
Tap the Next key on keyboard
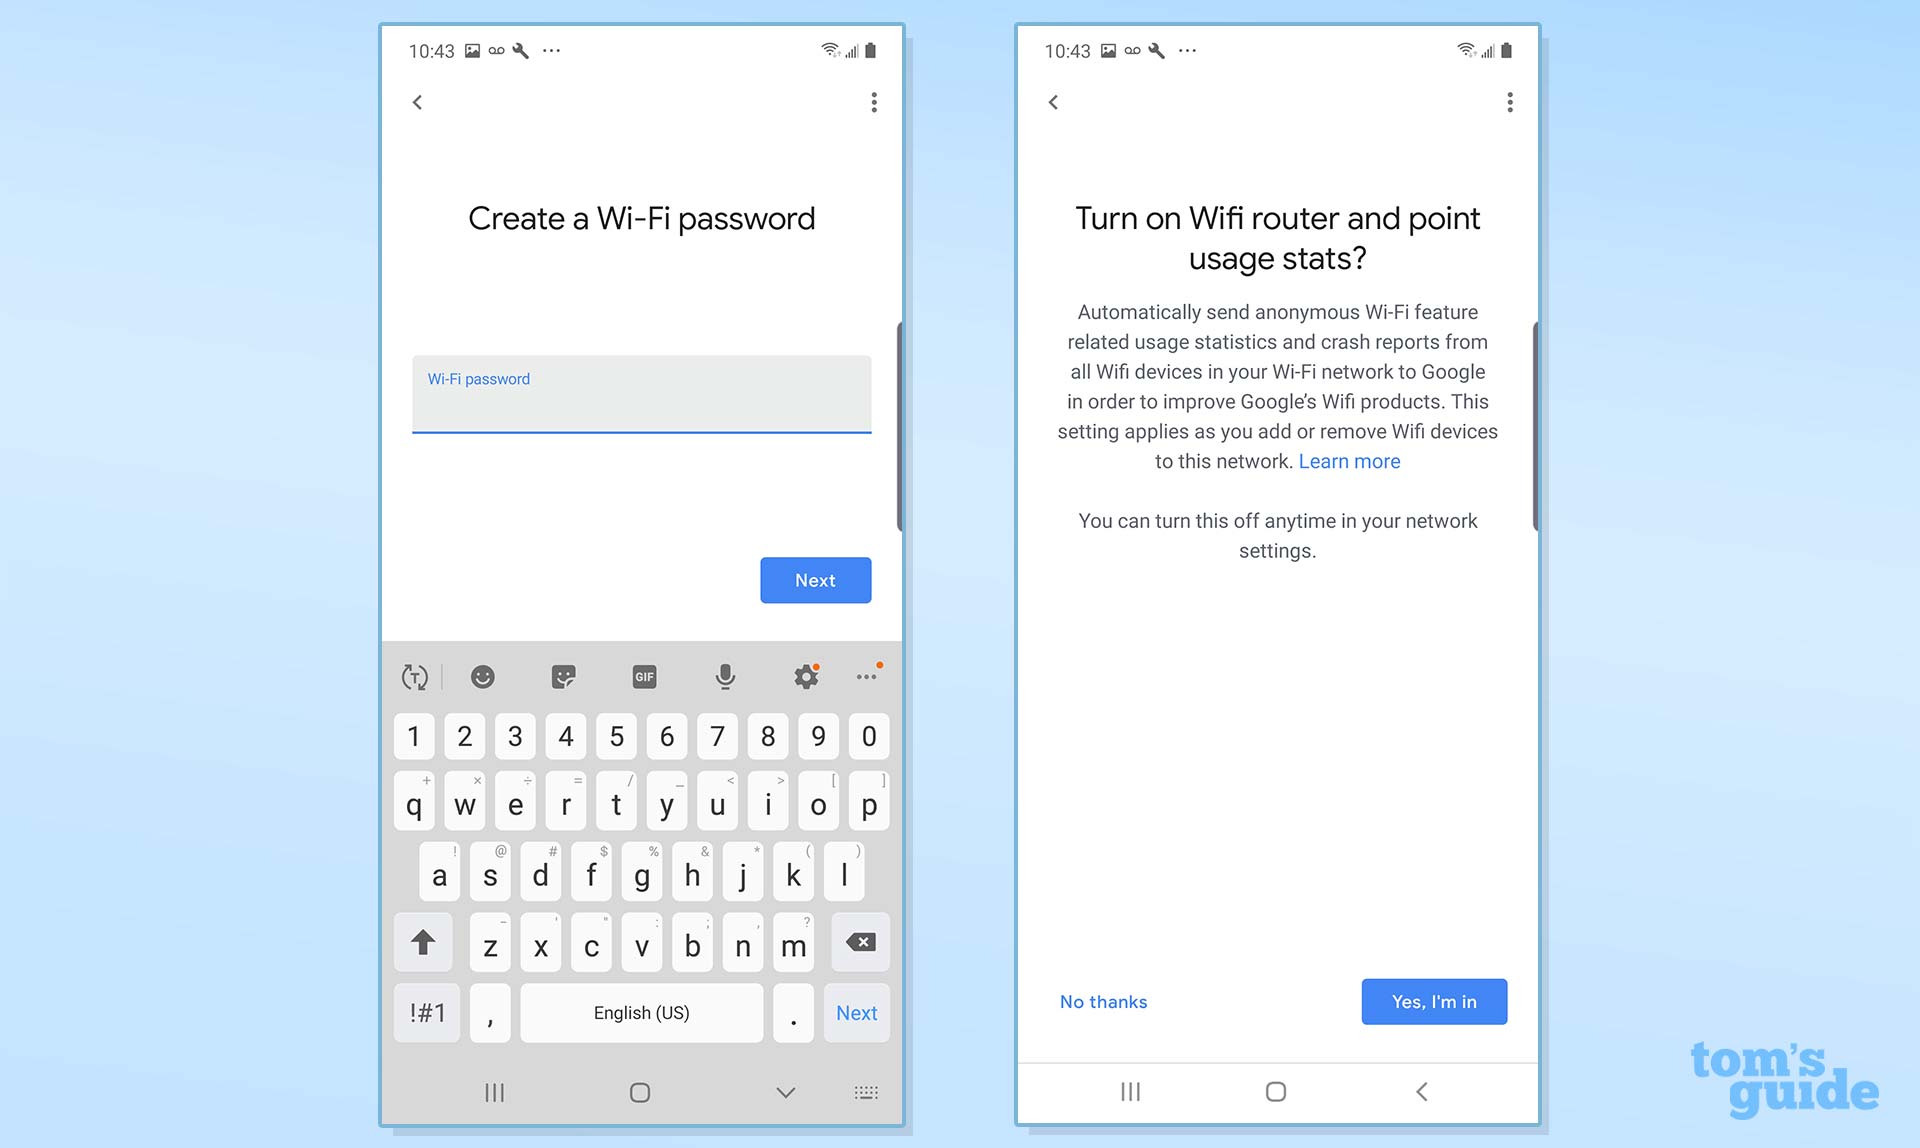pyautogui.click(x=855, y=1011)
